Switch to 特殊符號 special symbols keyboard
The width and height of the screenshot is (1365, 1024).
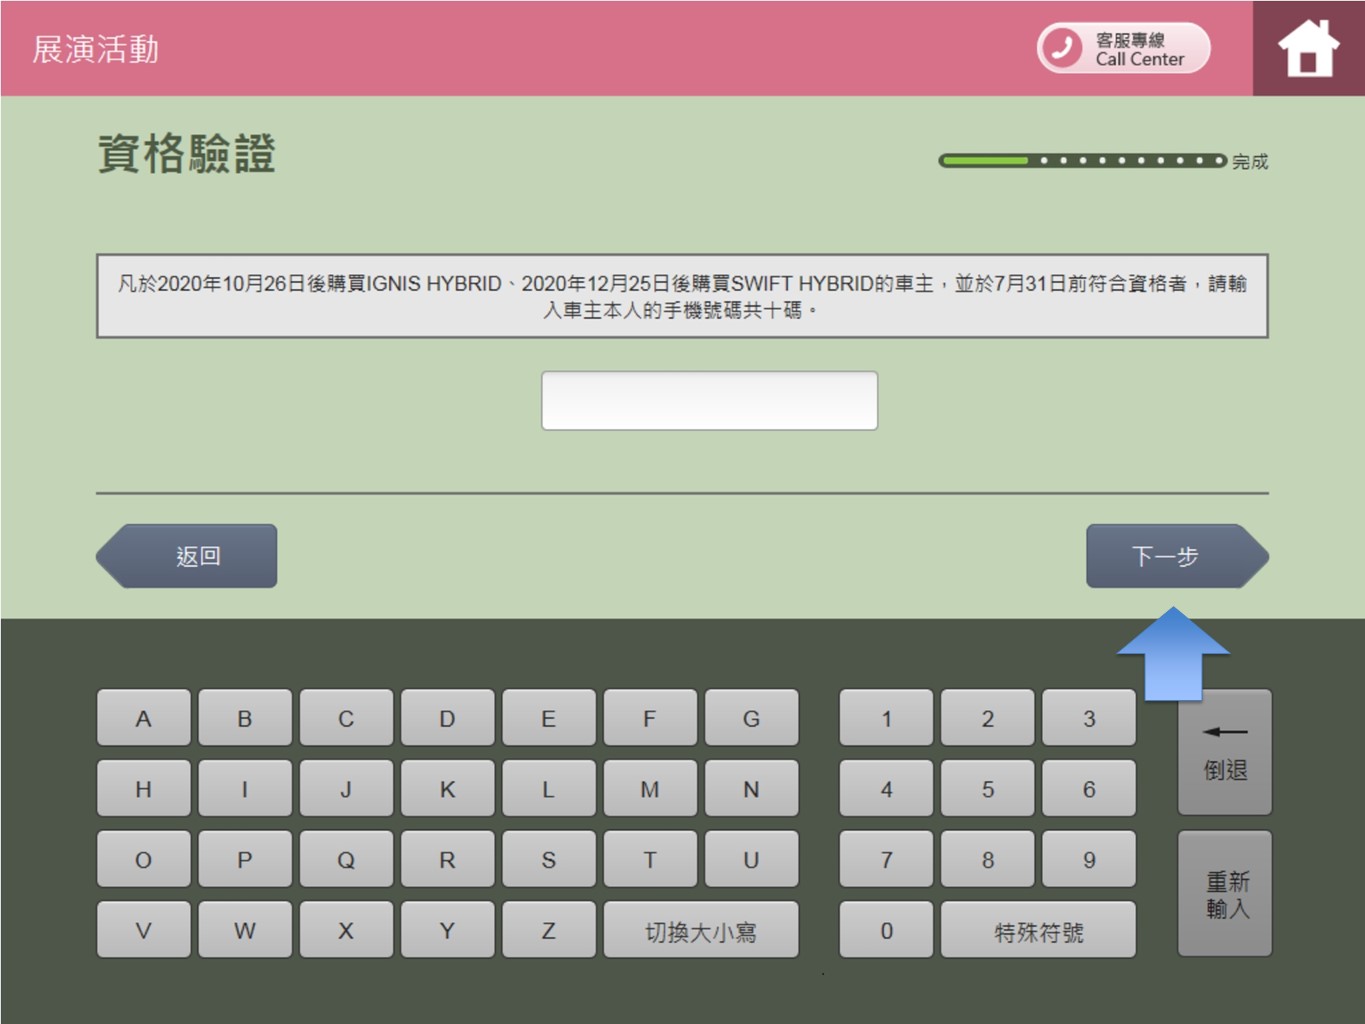point(1038,931)
